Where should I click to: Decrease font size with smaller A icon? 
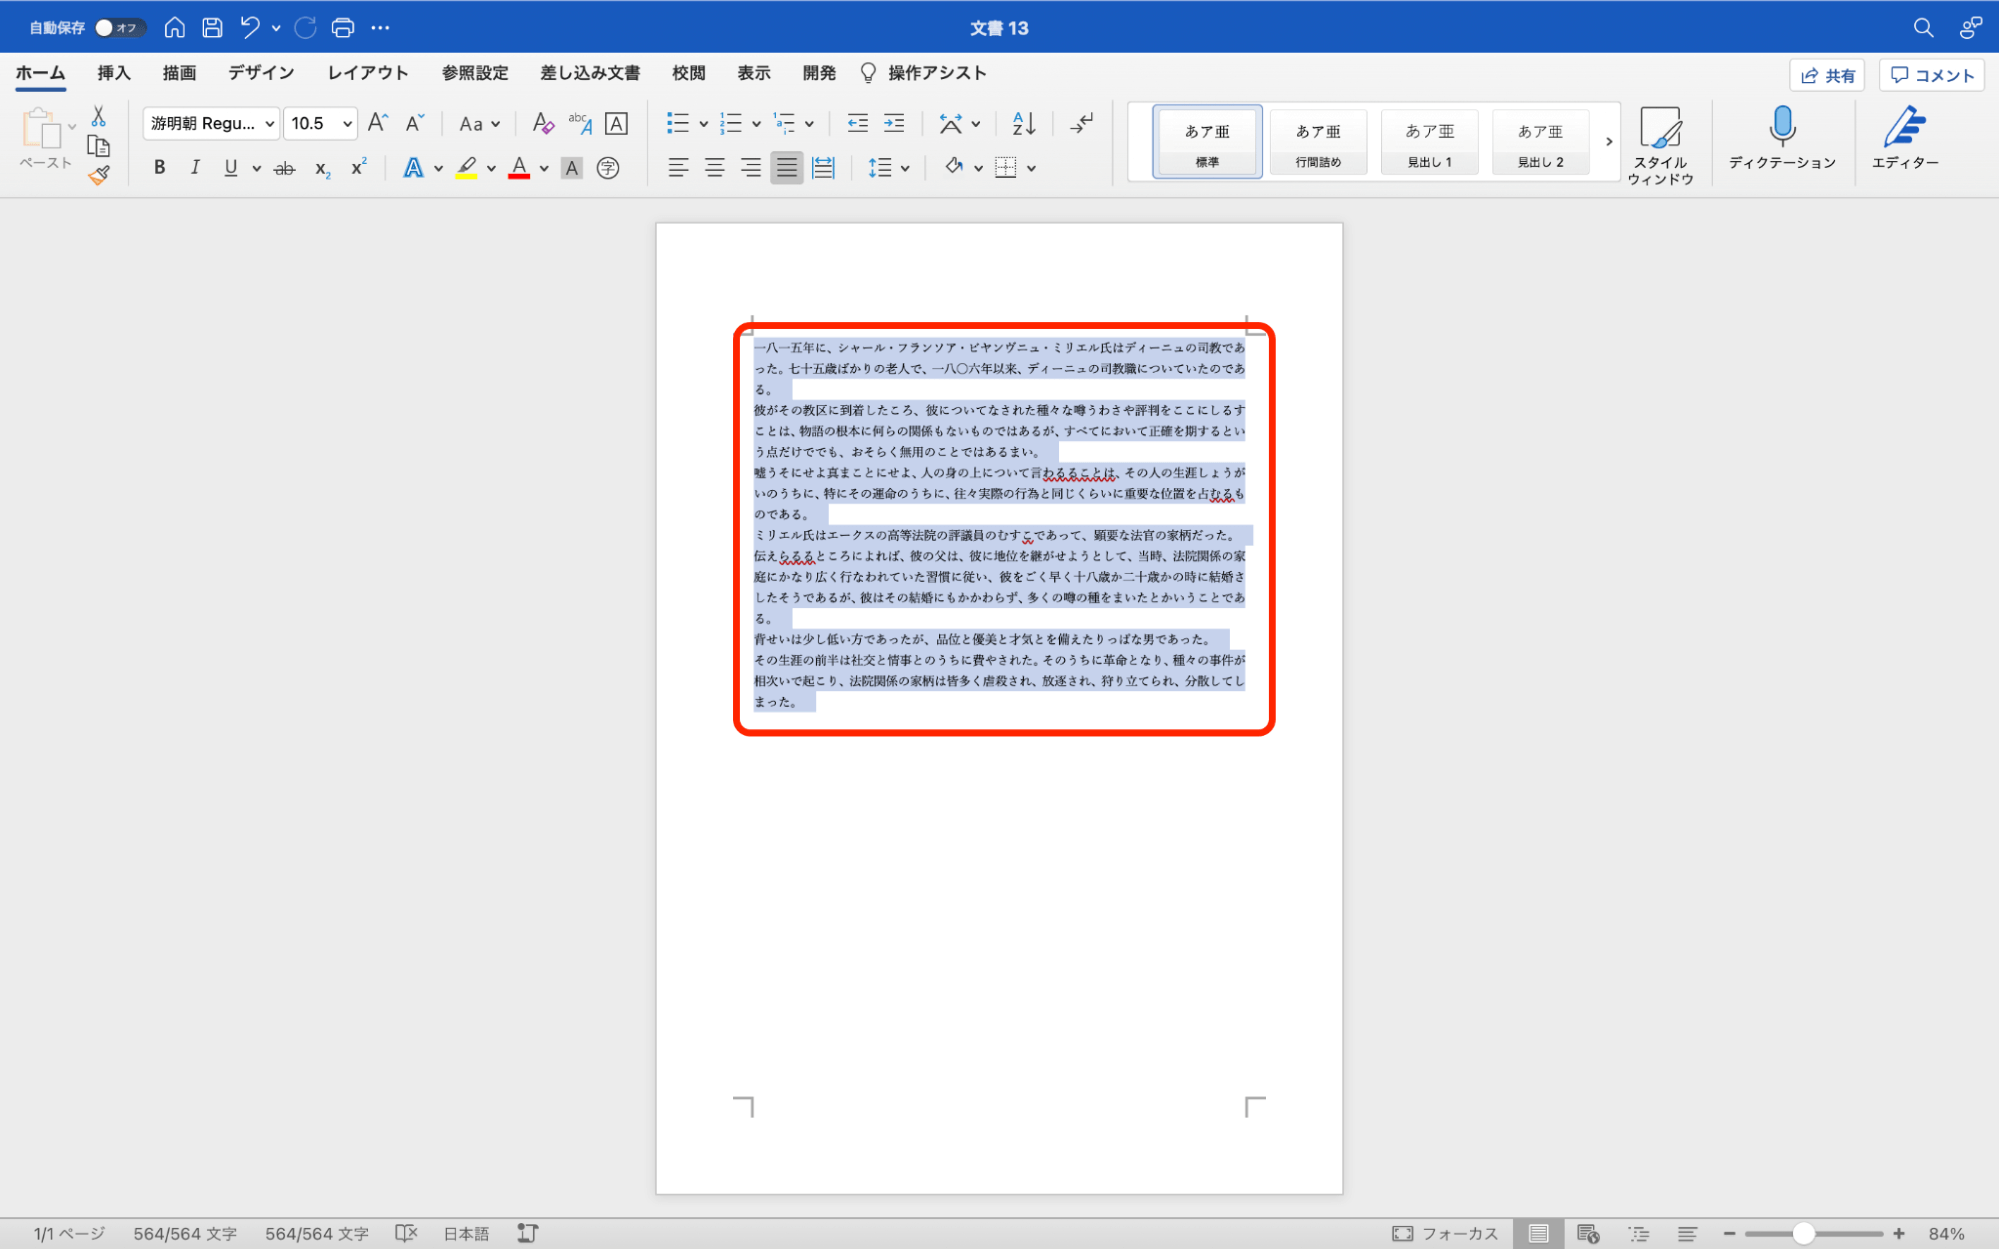(415, 123)
